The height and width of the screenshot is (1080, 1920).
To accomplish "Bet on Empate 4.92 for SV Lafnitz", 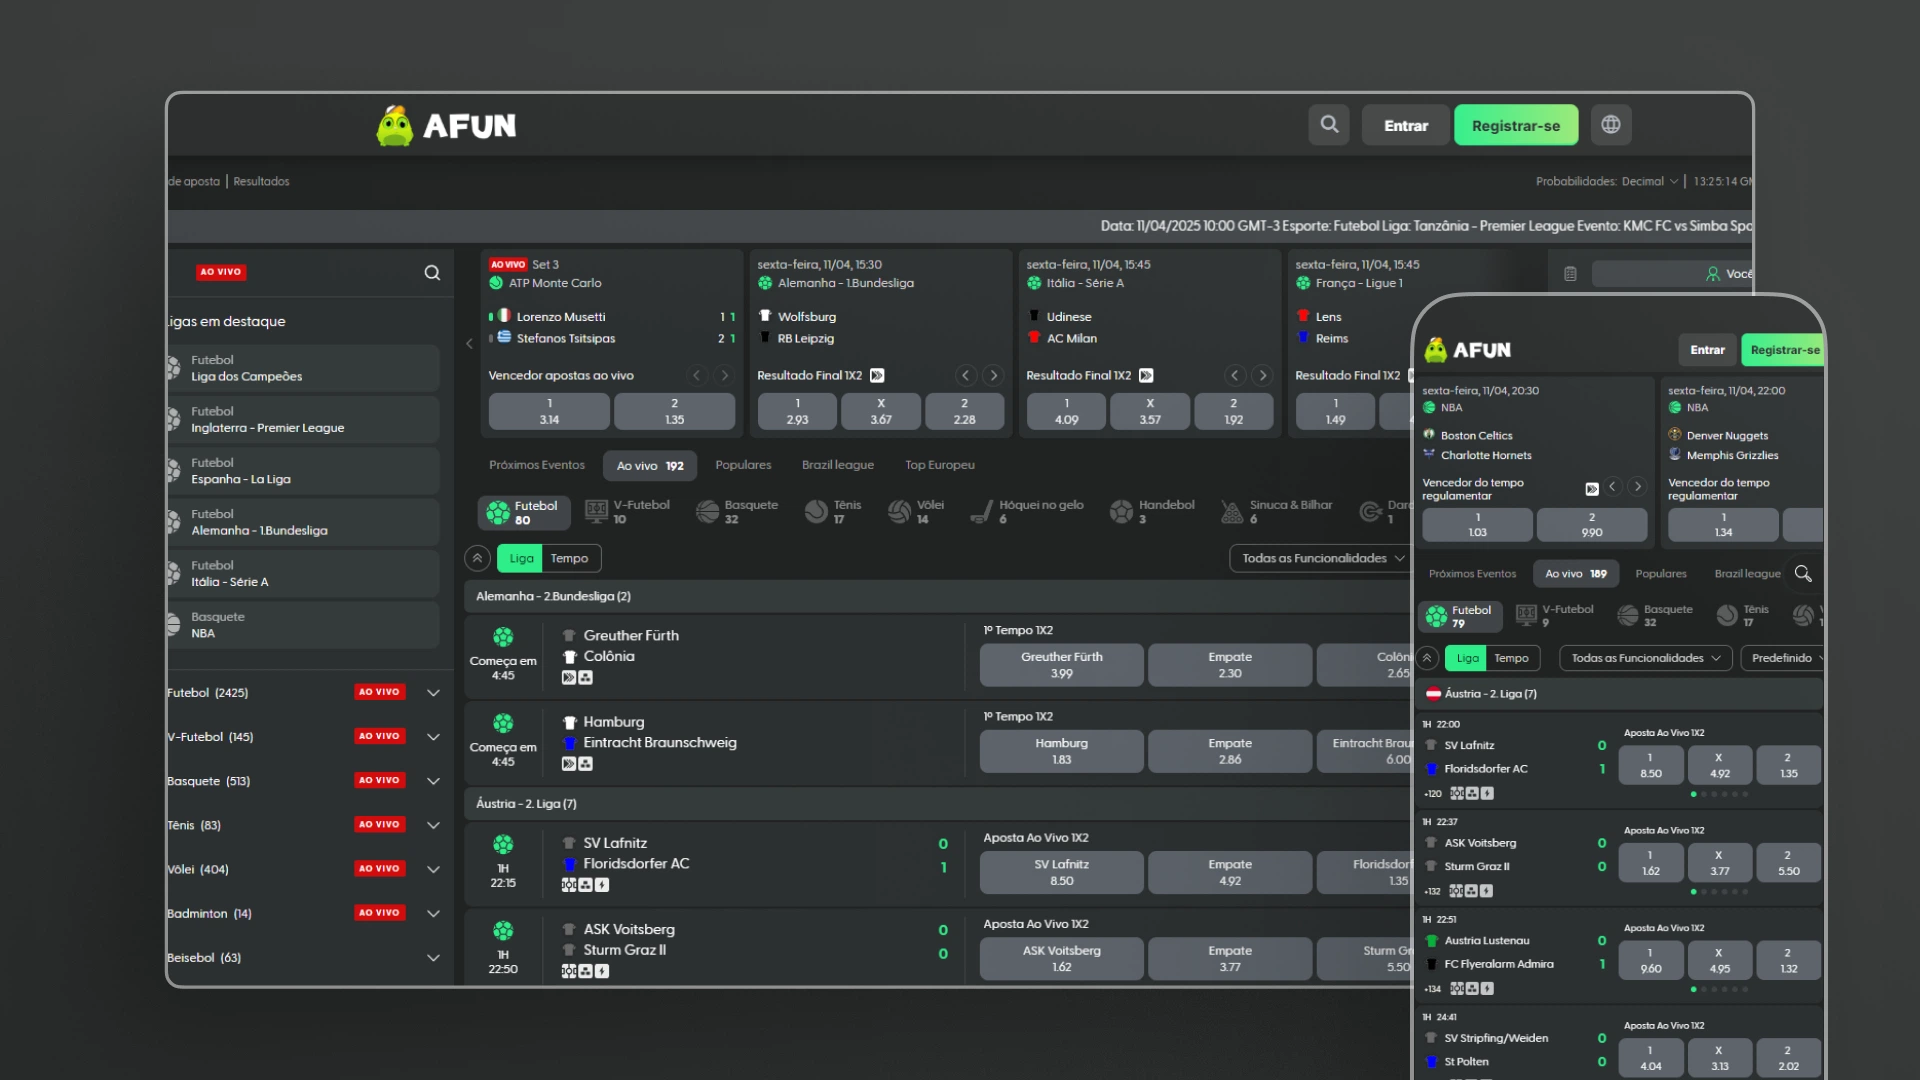I will coord(1230,872).
